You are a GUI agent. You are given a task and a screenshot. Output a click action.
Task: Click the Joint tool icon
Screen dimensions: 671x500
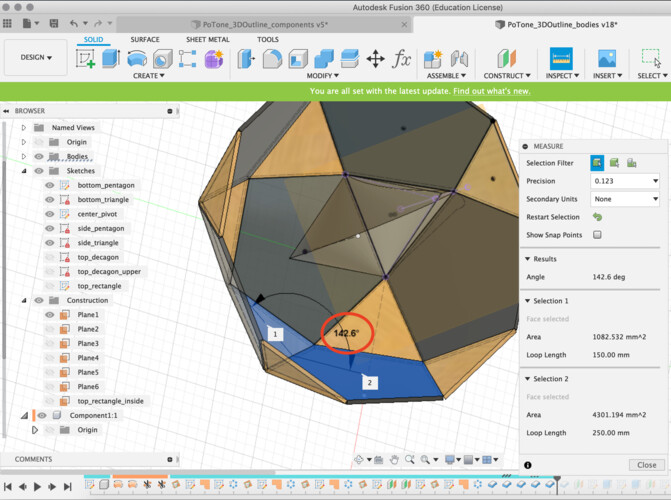[x=459, y=59]
